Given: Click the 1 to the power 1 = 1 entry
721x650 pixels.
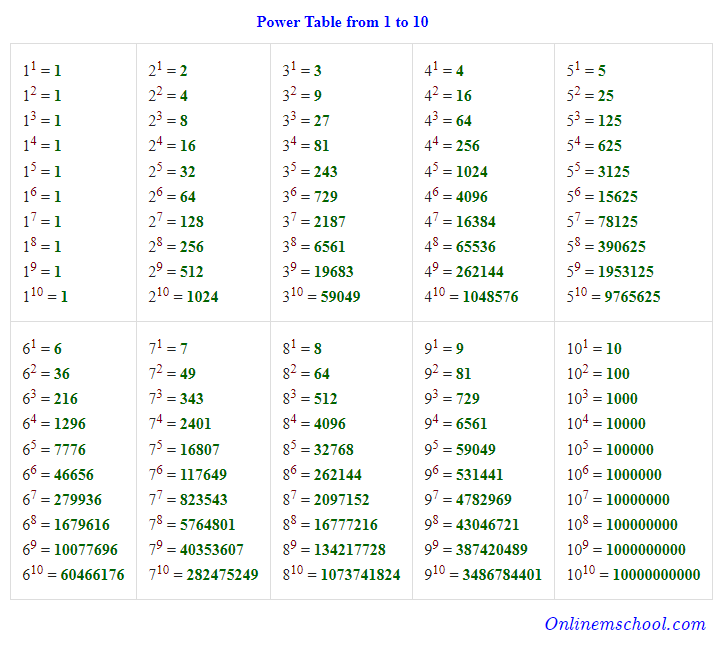Looking at the screenshot, I should click(42, 71).
